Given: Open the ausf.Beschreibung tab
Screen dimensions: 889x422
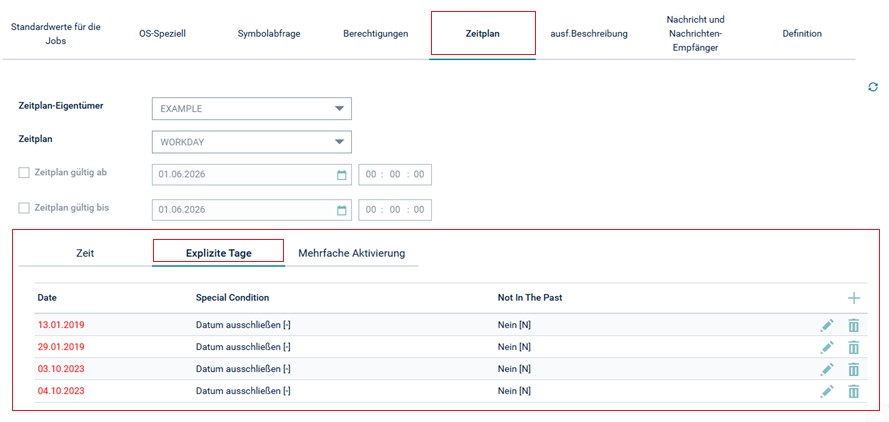Looking at the screenshot, I should click(589, 34).
